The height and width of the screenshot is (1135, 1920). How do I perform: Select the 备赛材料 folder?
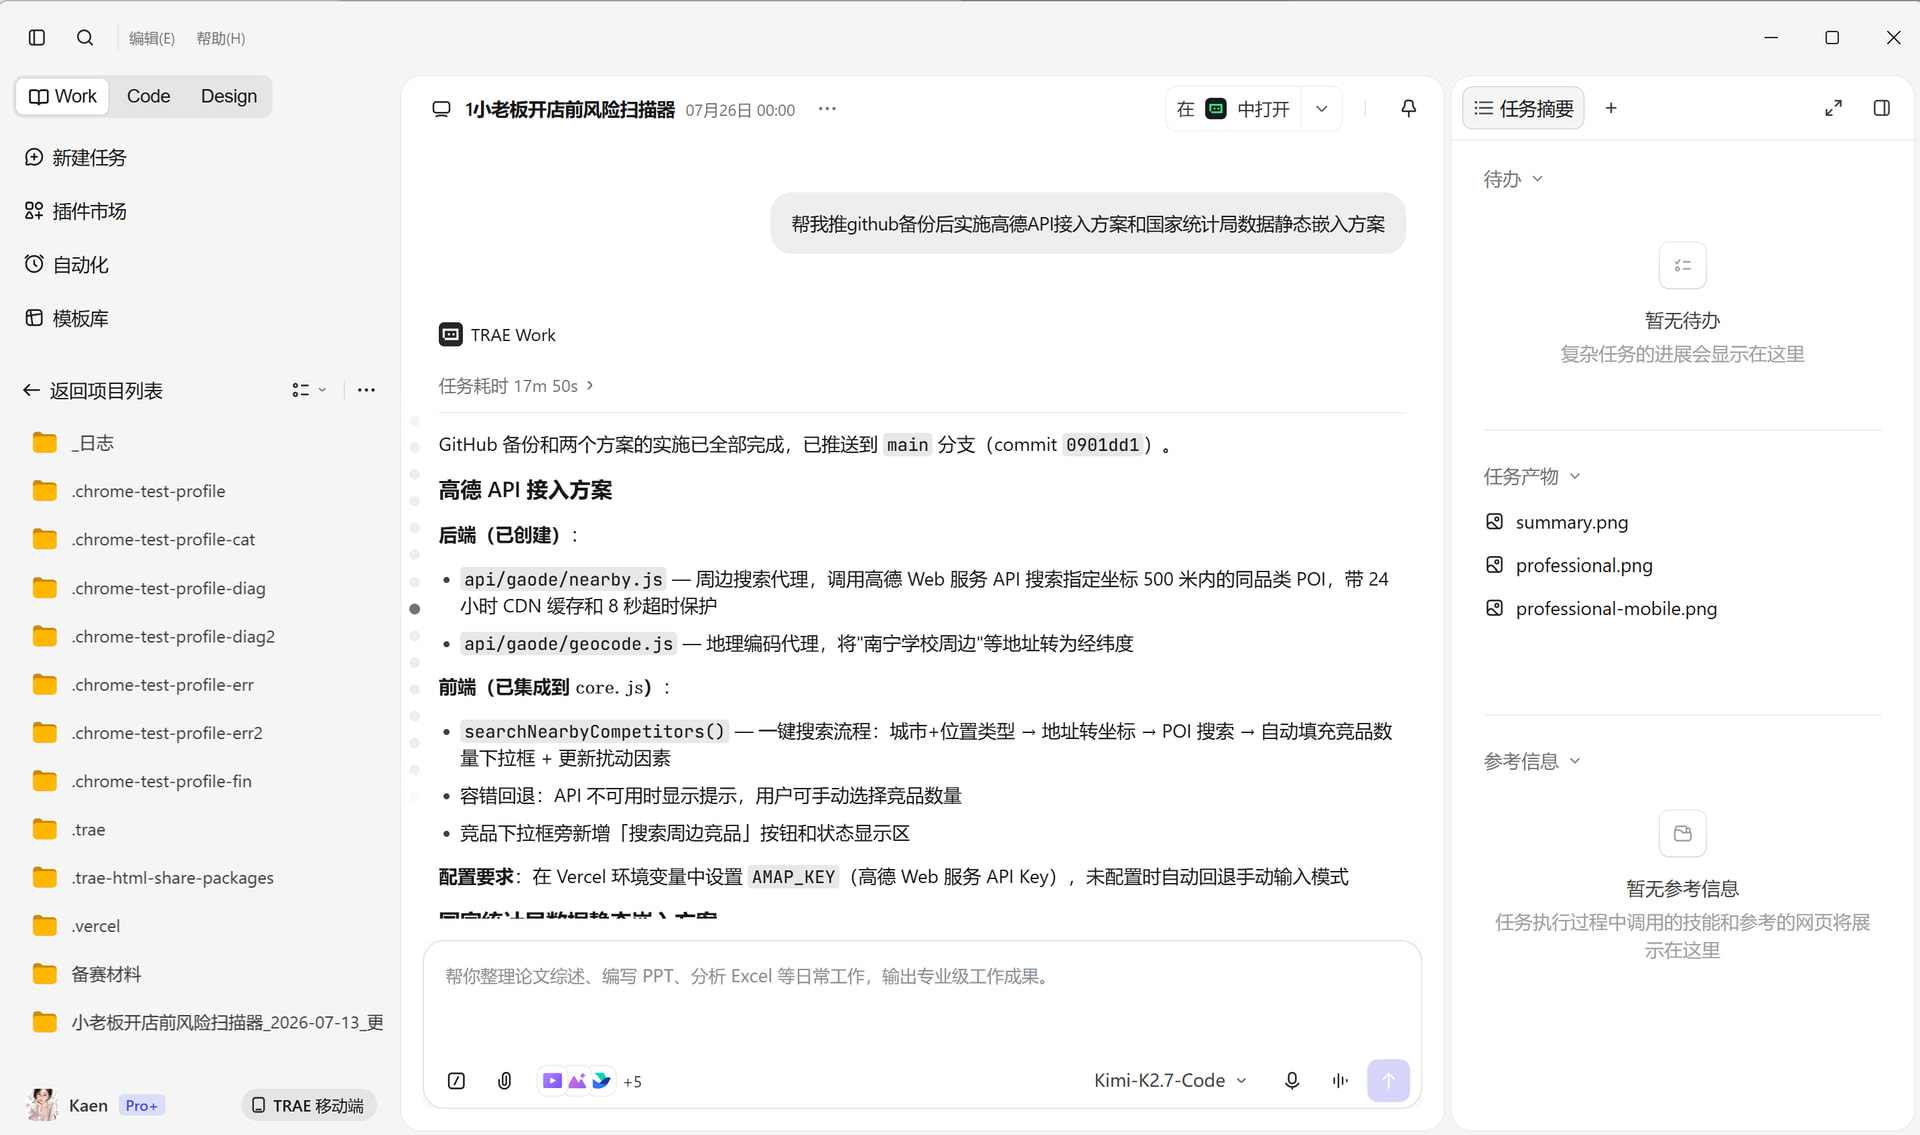[x=208, y=974]
